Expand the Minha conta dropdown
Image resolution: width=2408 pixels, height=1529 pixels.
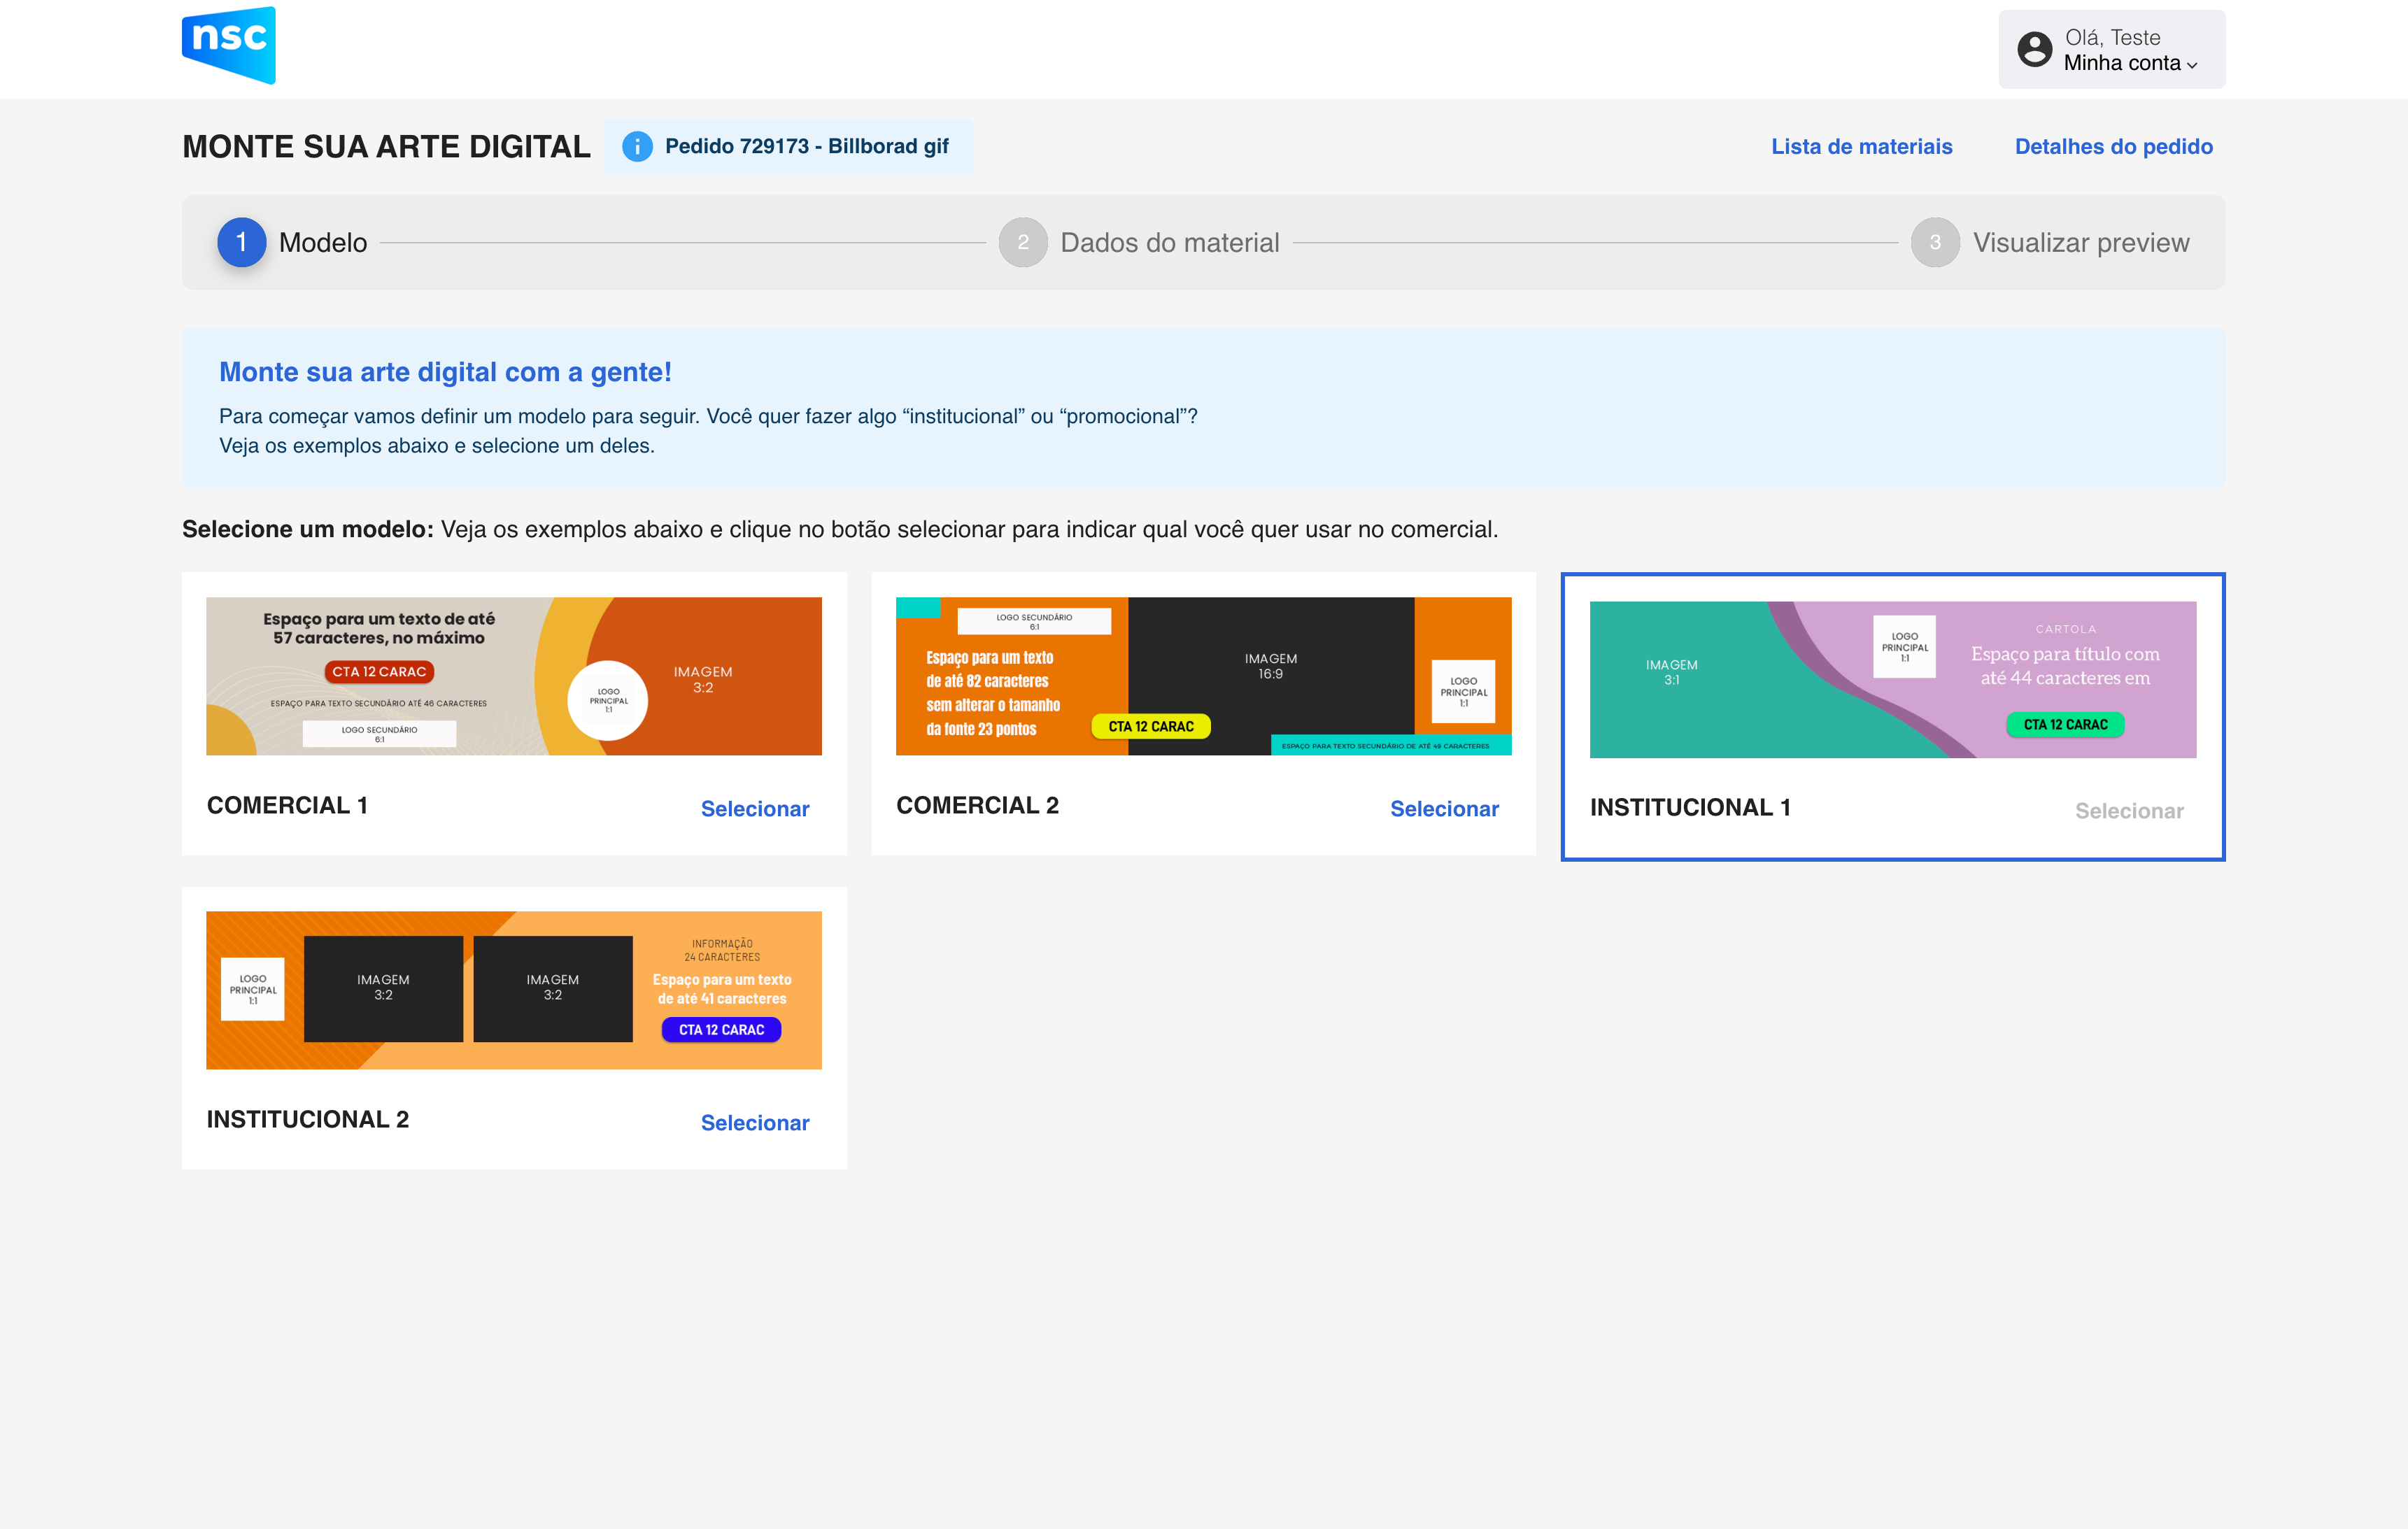point(2130,63)
